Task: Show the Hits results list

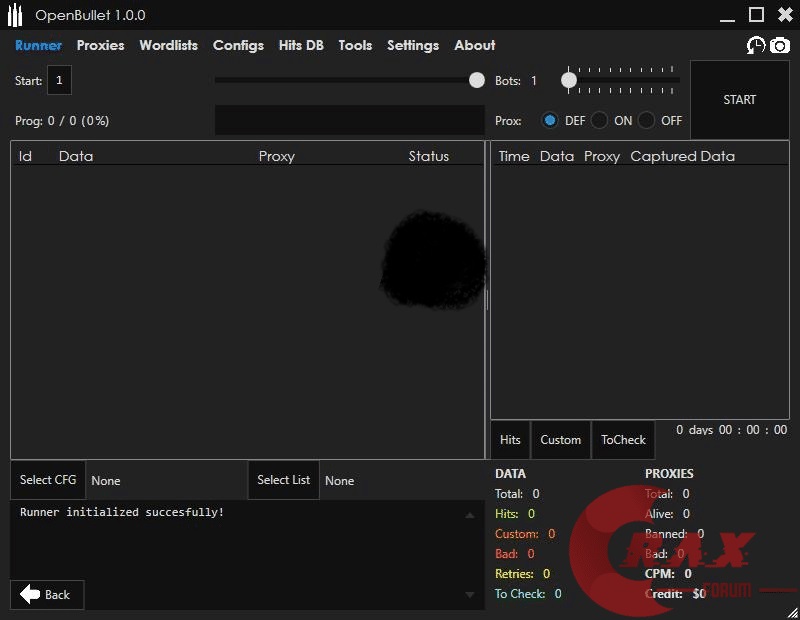Action: pos(510,439)
